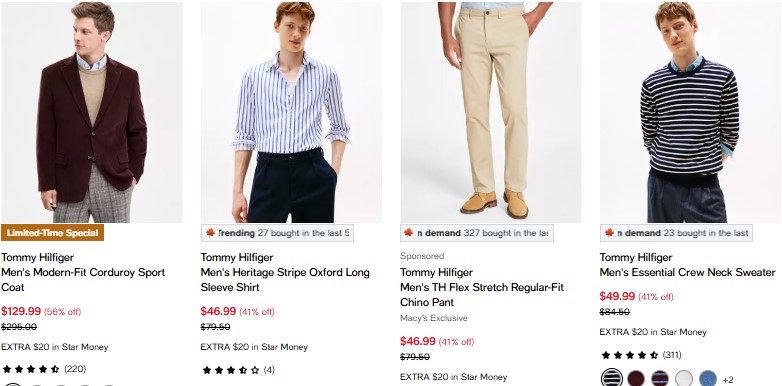Select the white sweater color swatch
This screenshot has width=782, height=386.
click(684, 378)
